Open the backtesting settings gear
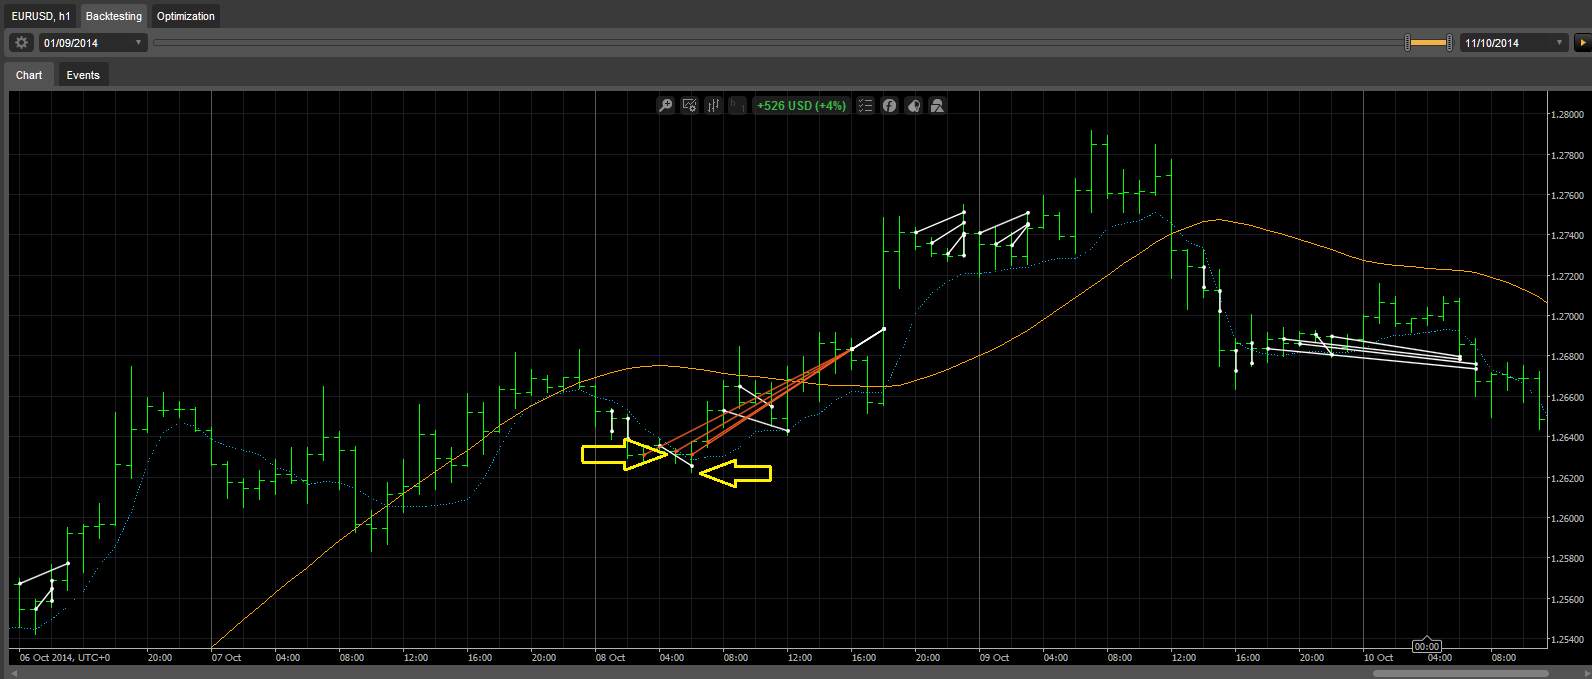1592x679 pixels. pyautogui.click(x=21, y=43)
